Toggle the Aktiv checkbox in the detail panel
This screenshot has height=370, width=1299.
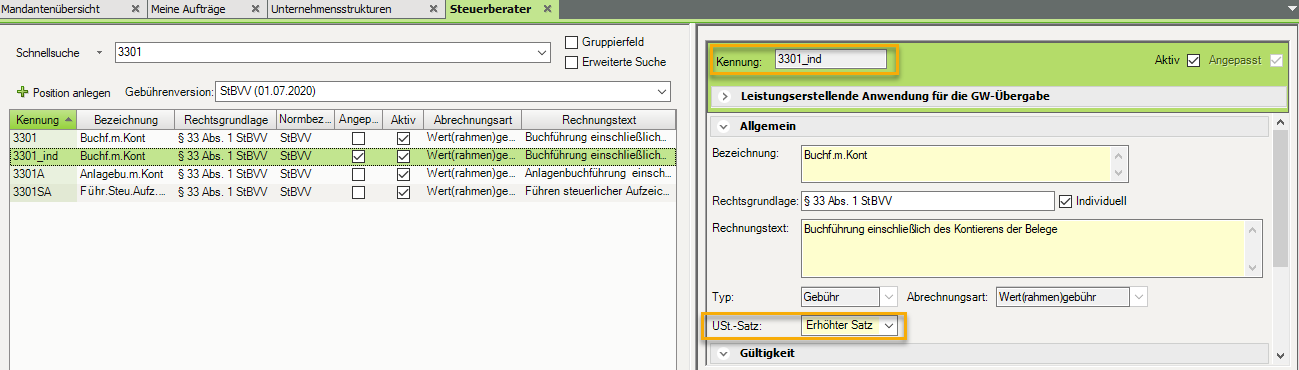click(x=1193, y=61)
